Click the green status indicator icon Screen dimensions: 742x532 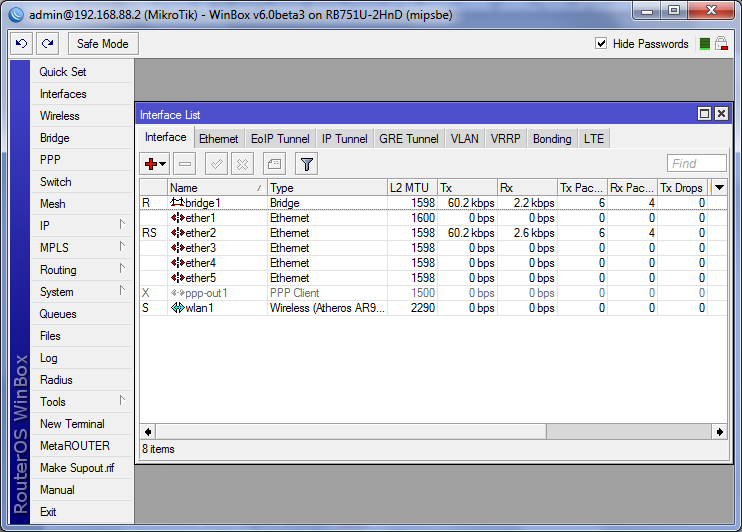[x=705, y=44]
